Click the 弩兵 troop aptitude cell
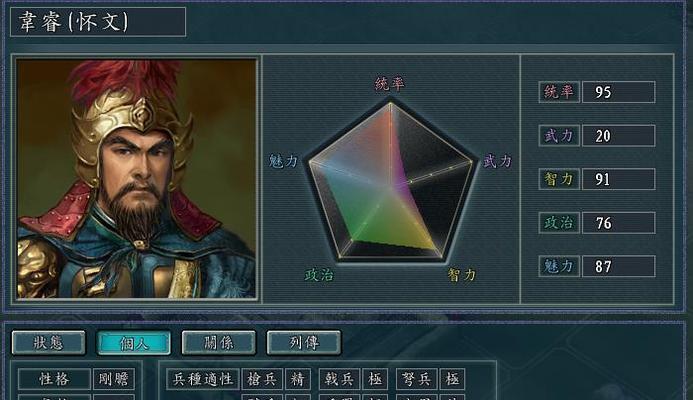This screenshot has height=400, width=693. (x=417, y=379)
